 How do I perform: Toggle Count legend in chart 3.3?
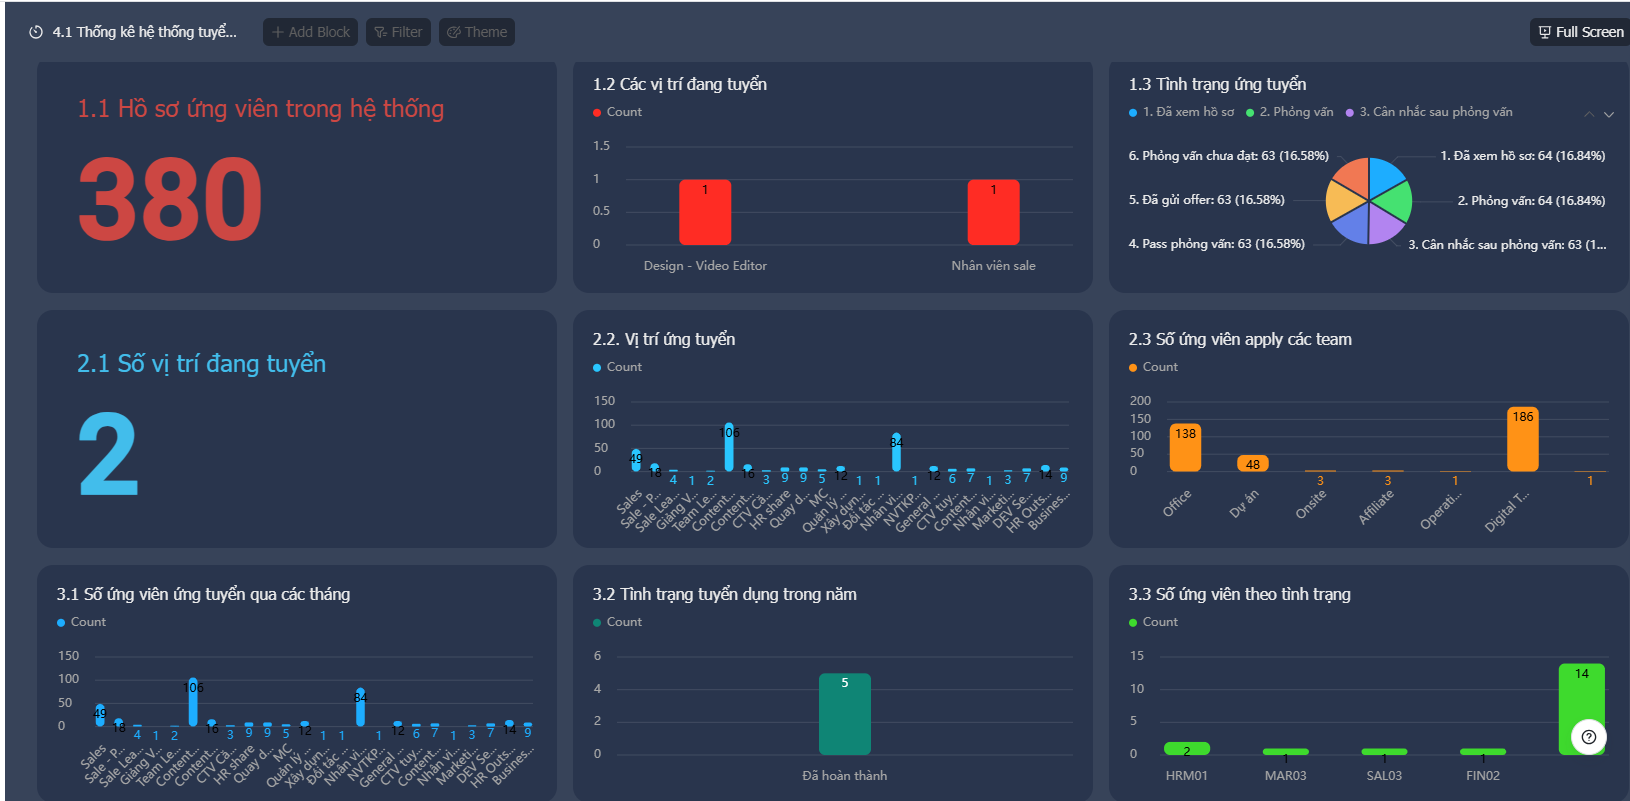tap(1153, 622)
